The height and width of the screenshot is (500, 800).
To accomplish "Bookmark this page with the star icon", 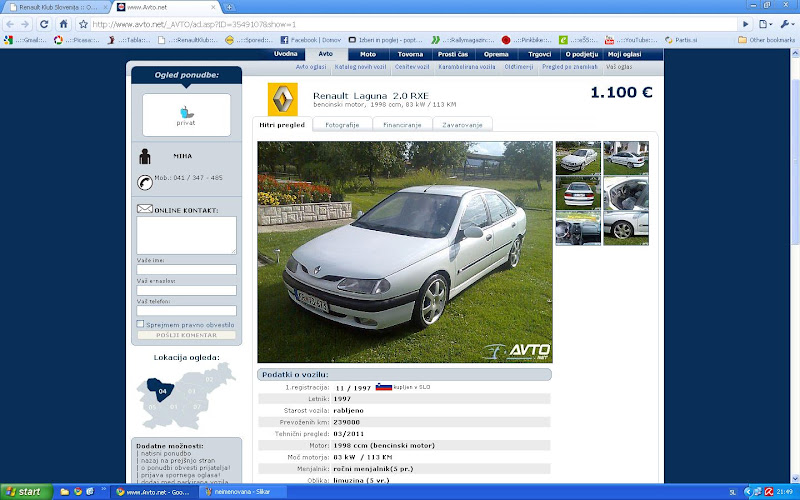I will click(83, 24).
